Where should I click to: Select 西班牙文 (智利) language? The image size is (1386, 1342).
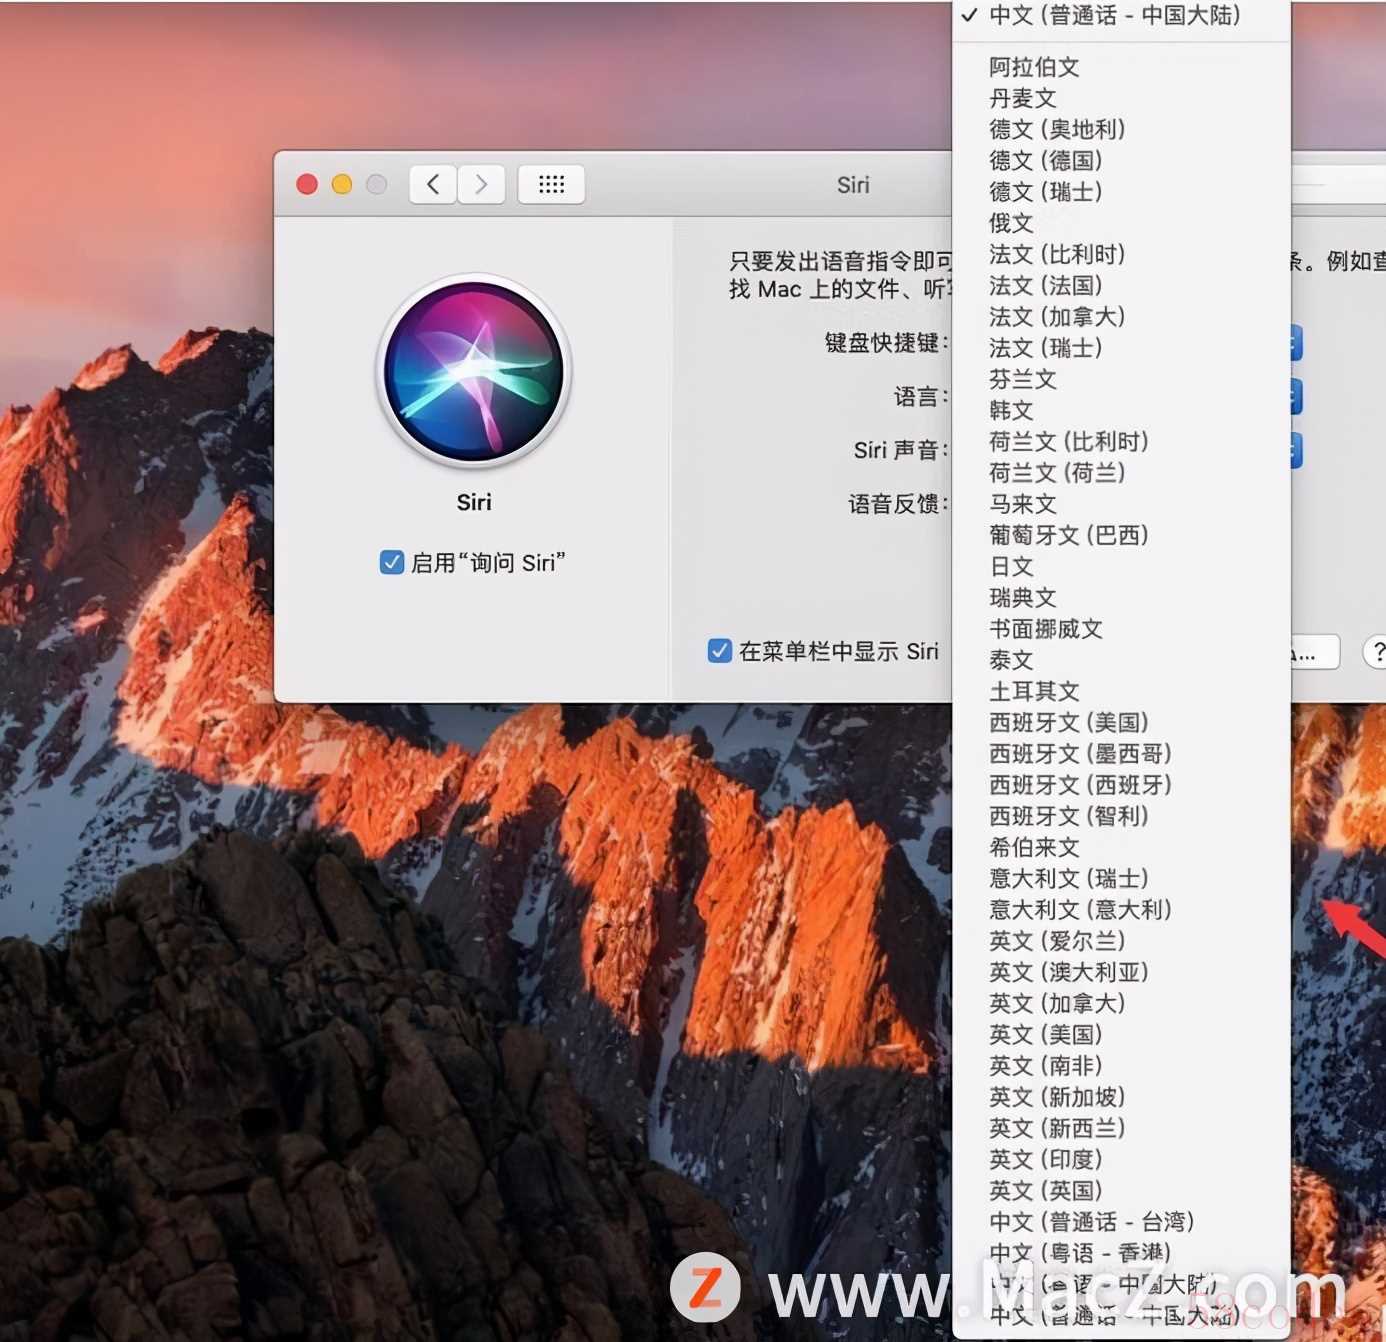pyautogui.click(x=1122, y=816)
